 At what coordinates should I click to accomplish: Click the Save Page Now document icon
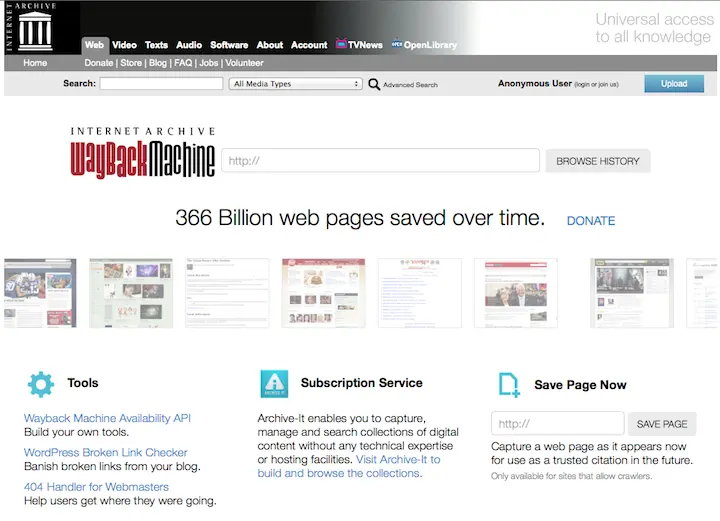pos(509,385)
